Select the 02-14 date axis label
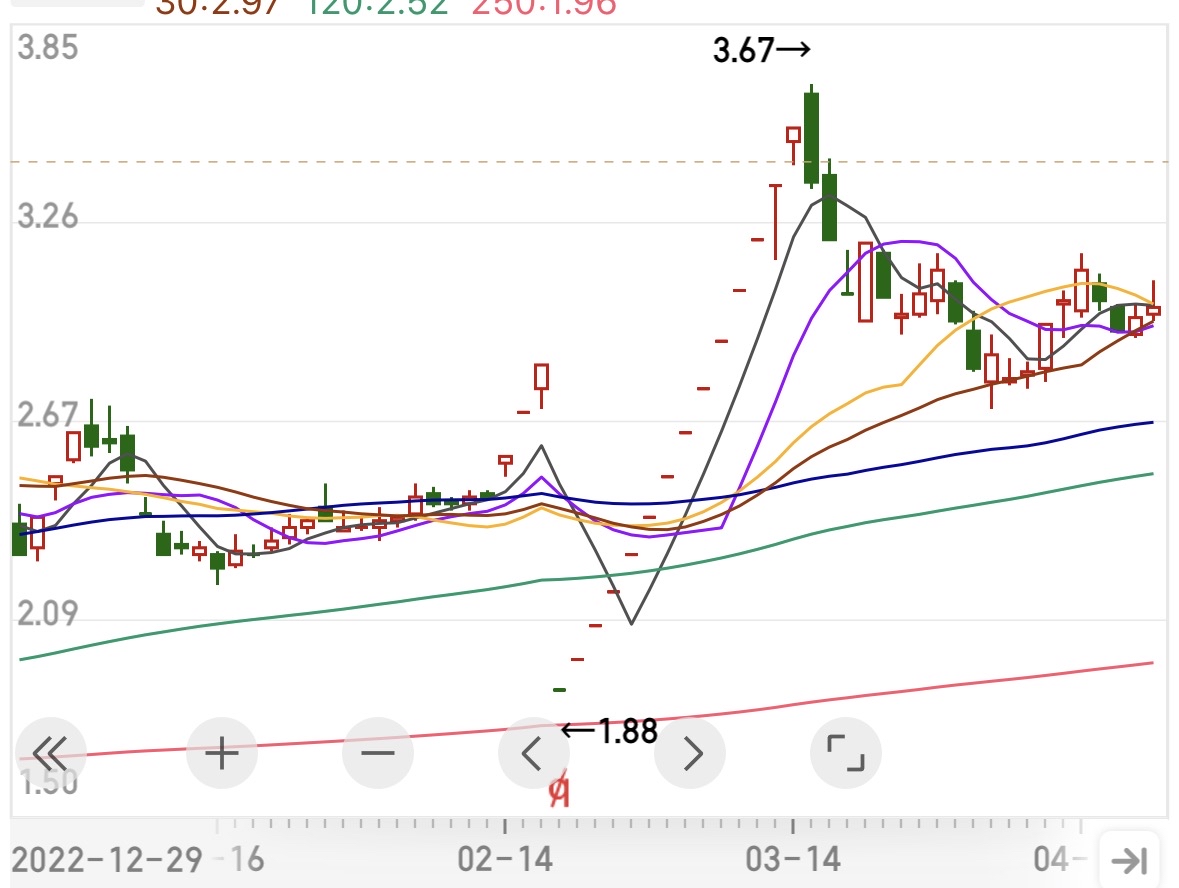The width and height of the screenshot is (1179, 888). pos(505,859)
